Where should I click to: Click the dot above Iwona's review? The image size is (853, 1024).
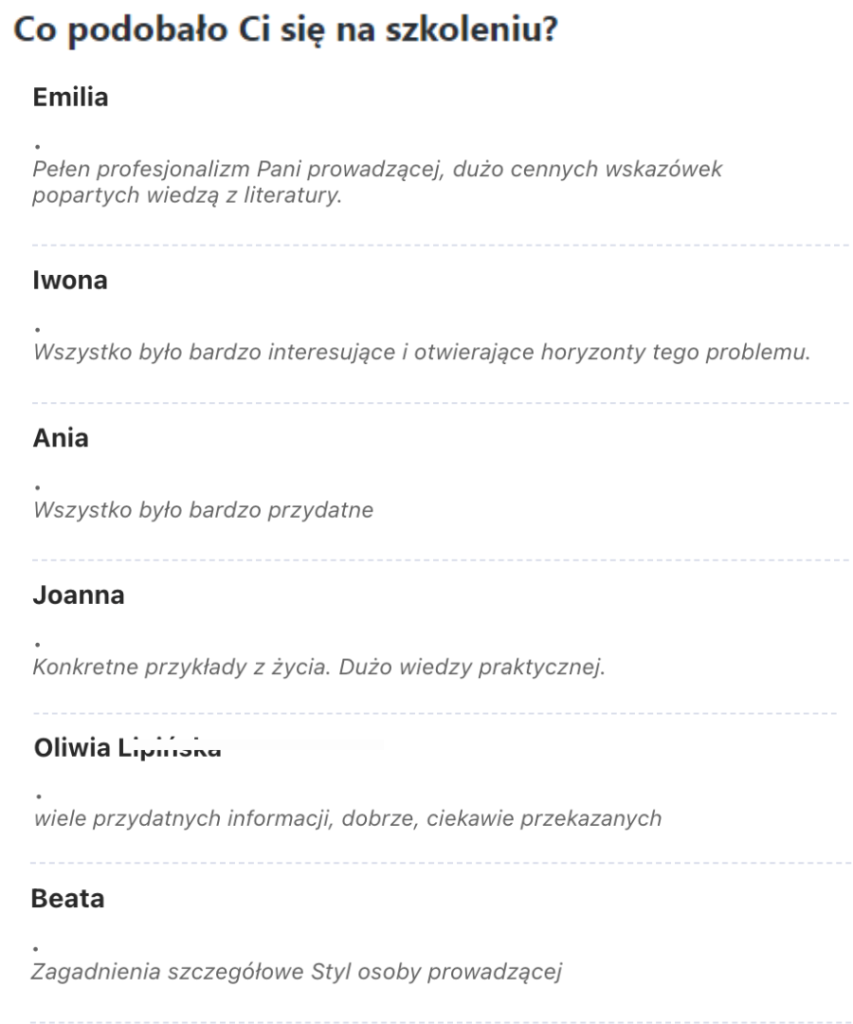coord(37,330)
